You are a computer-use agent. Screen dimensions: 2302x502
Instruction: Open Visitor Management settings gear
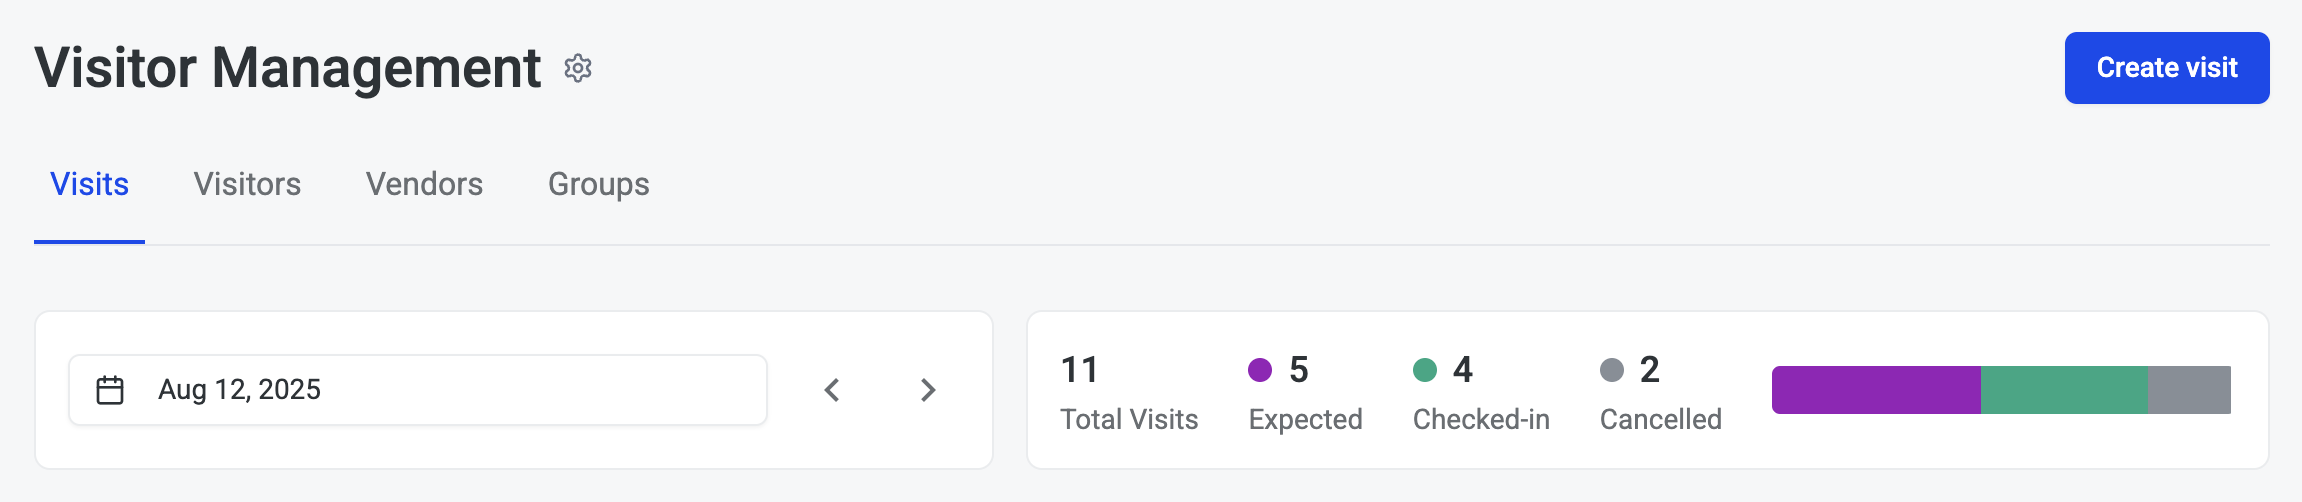(x=578, y=68)
